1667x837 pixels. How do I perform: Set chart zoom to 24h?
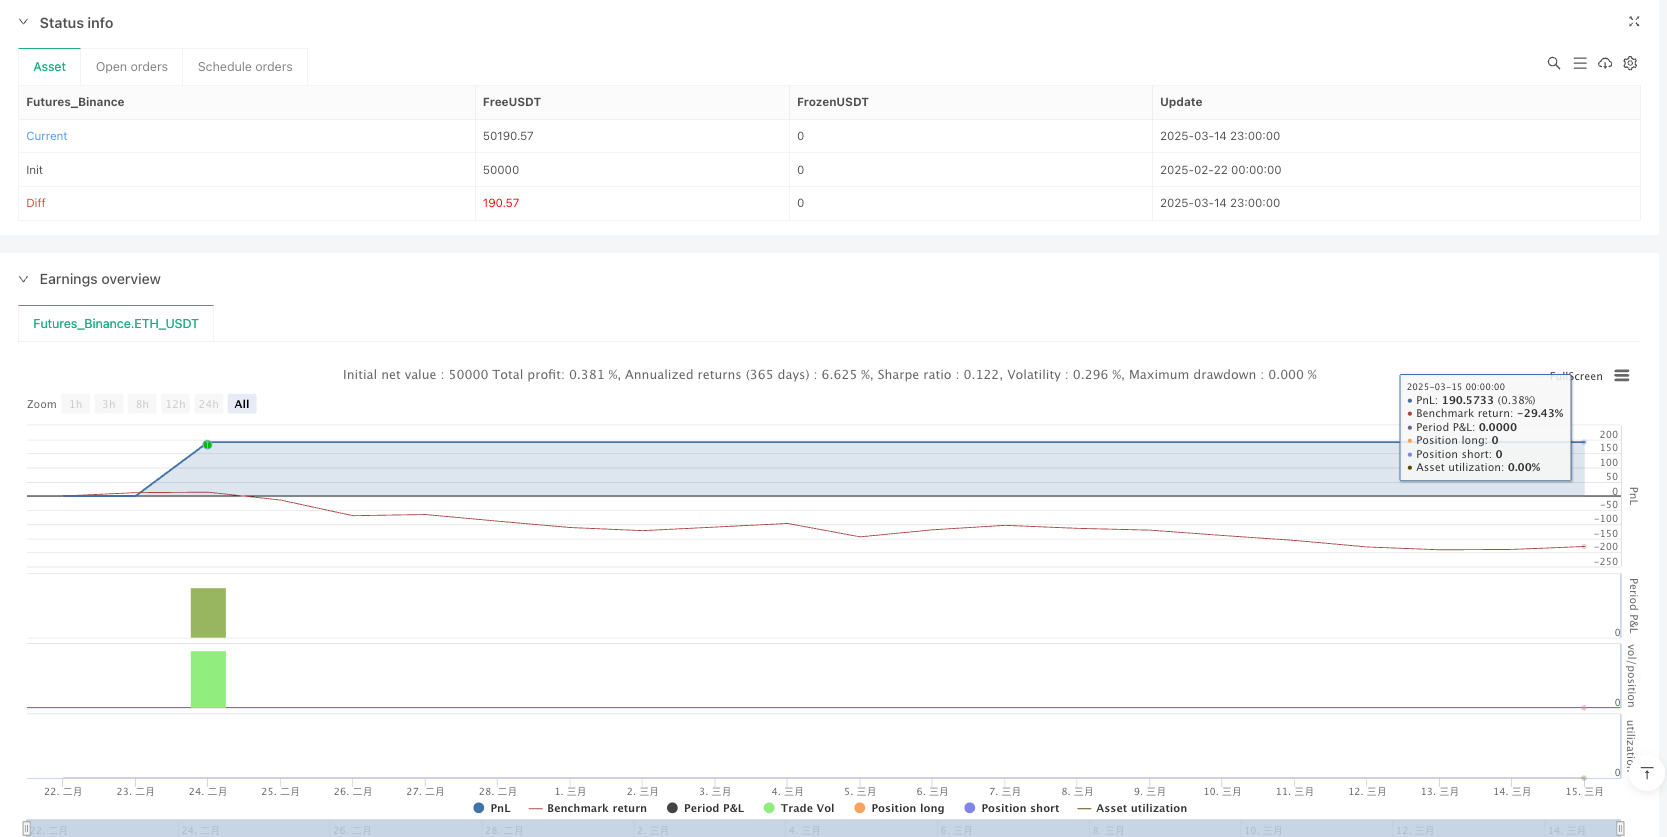[x=208, y=404]
